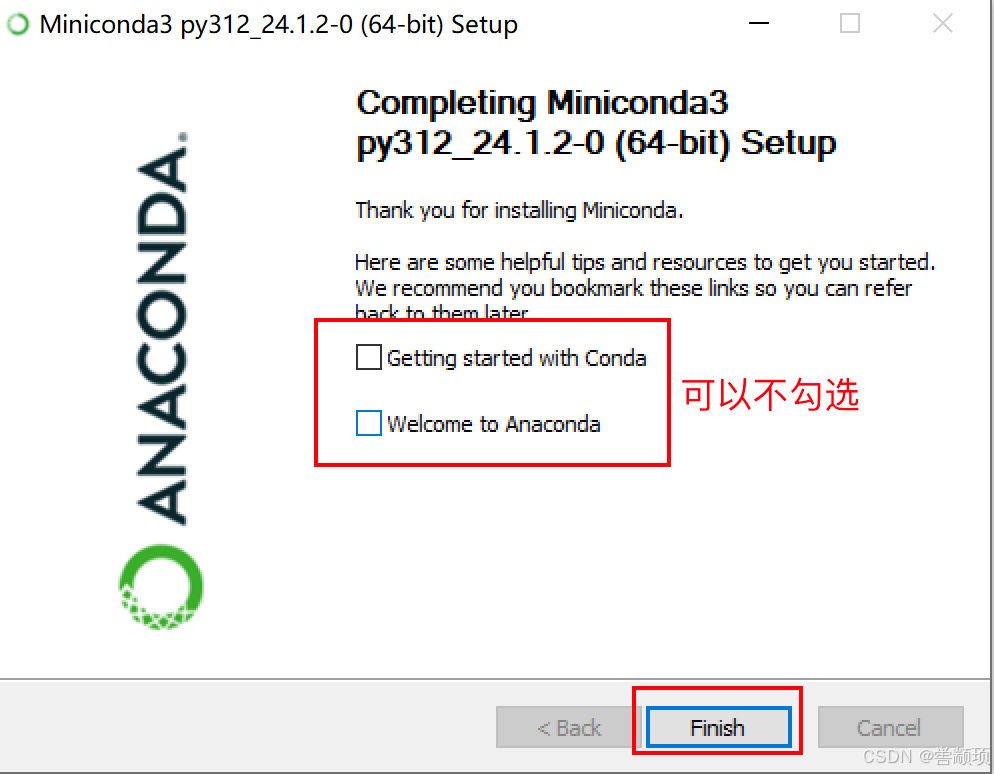Maximize the Setup window using the square icon
This screenshot has width=994, height=774.
[x=849, y=23]
